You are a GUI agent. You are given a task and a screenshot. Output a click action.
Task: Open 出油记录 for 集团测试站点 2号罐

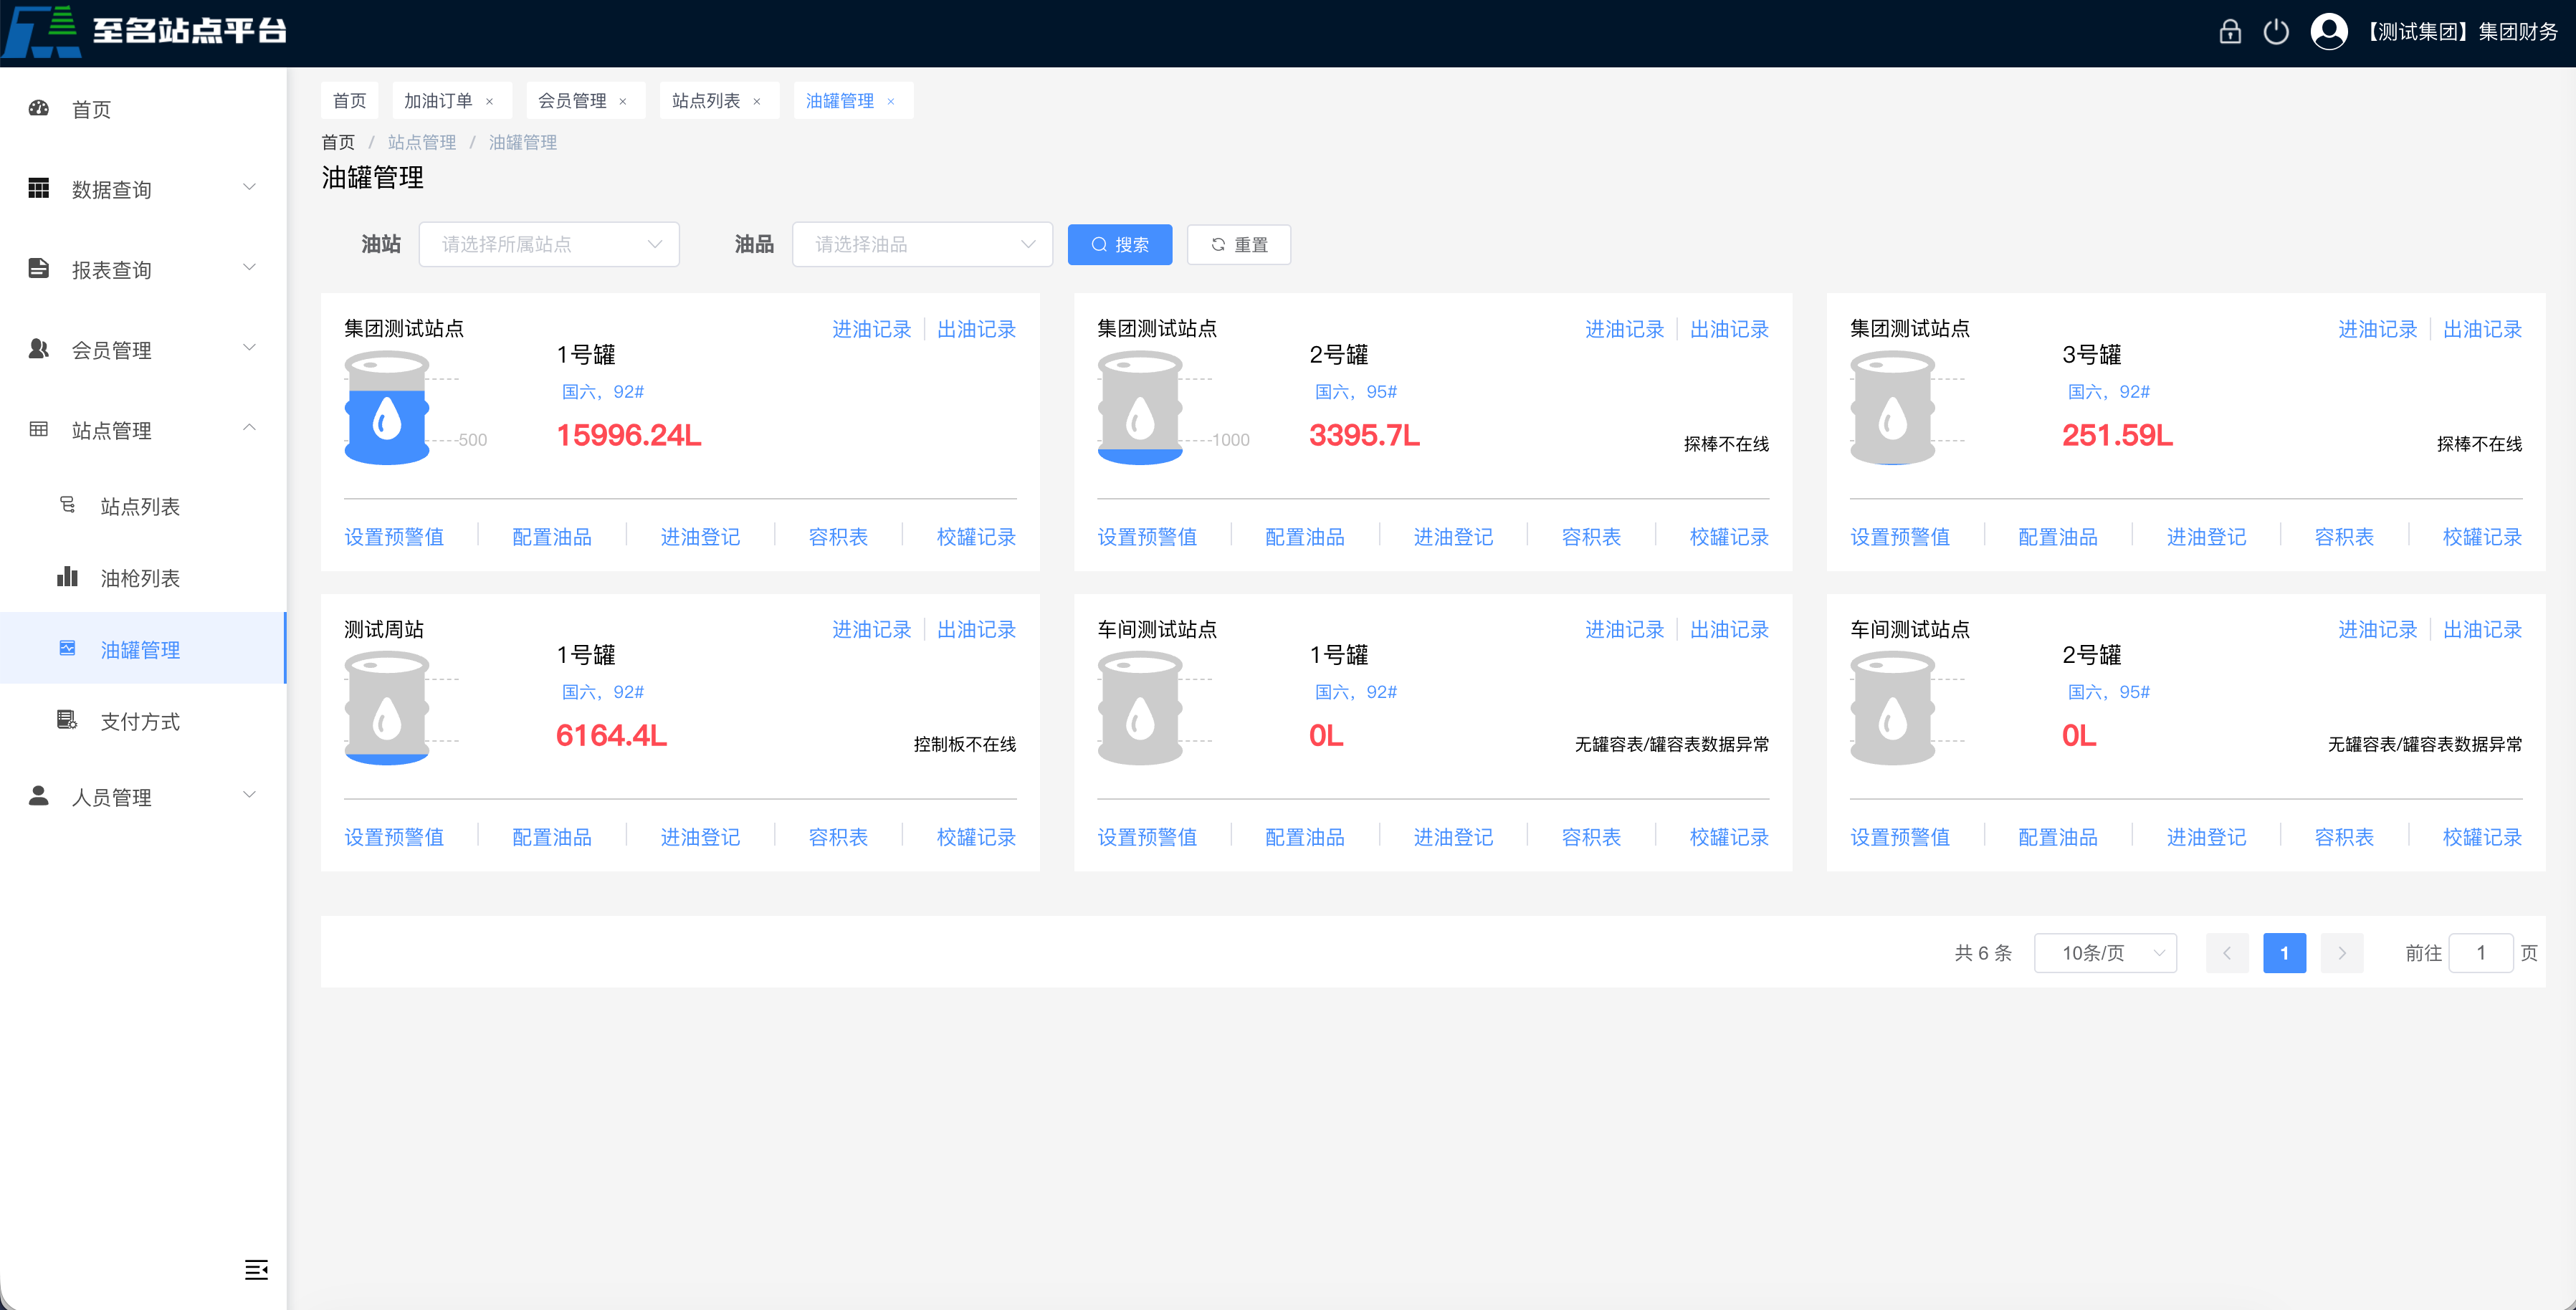pos(1729,329)
